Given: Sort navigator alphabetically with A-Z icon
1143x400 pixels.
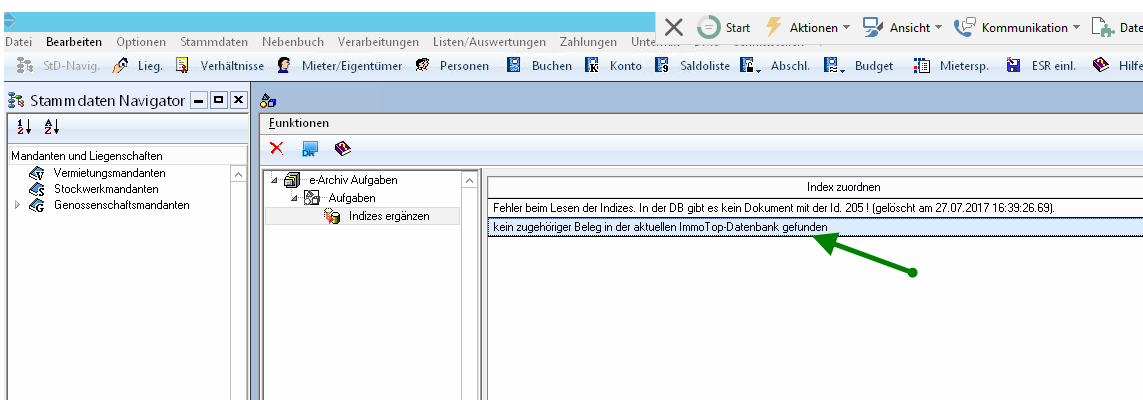Looking at the screenshot, I should click(51, 127).
